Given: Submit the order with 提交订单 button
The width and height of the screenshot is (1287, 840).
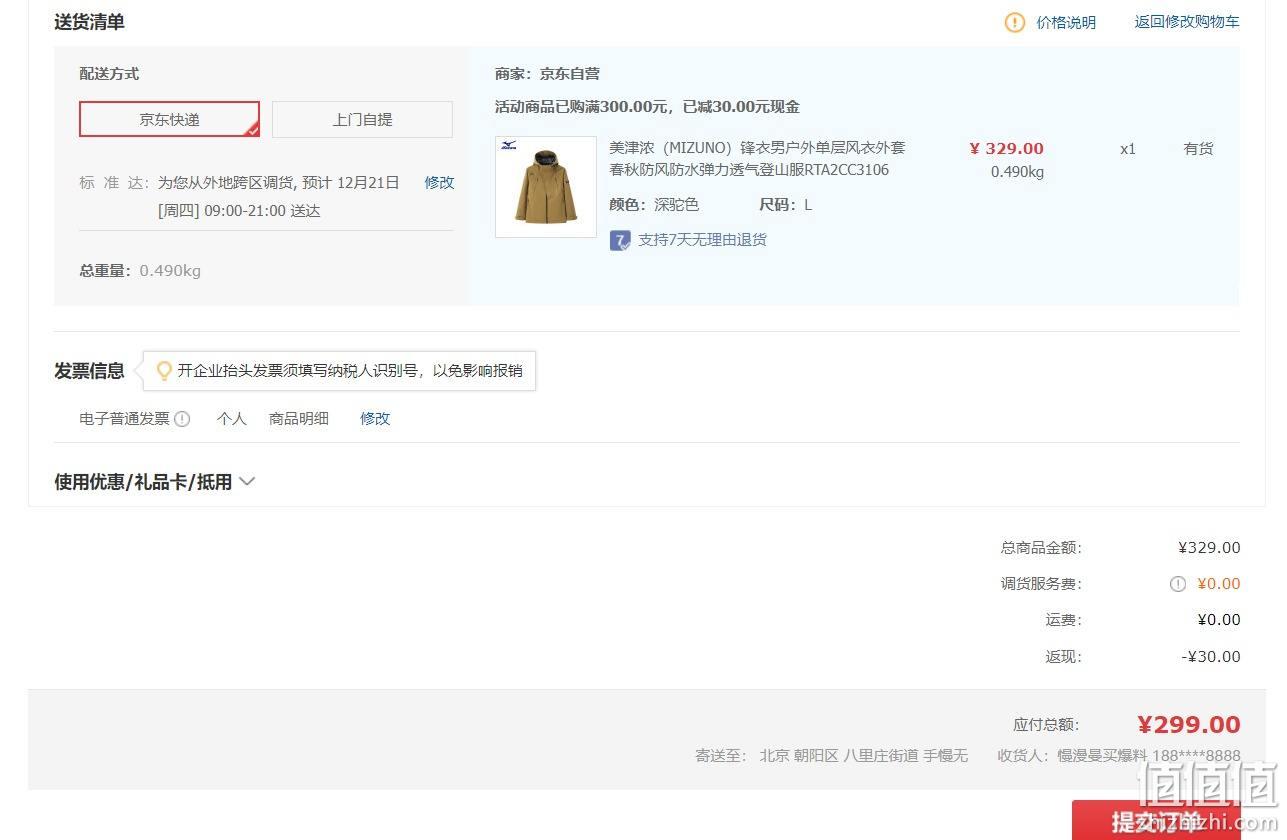Looking at the screenshot, I should (1156, 821).
